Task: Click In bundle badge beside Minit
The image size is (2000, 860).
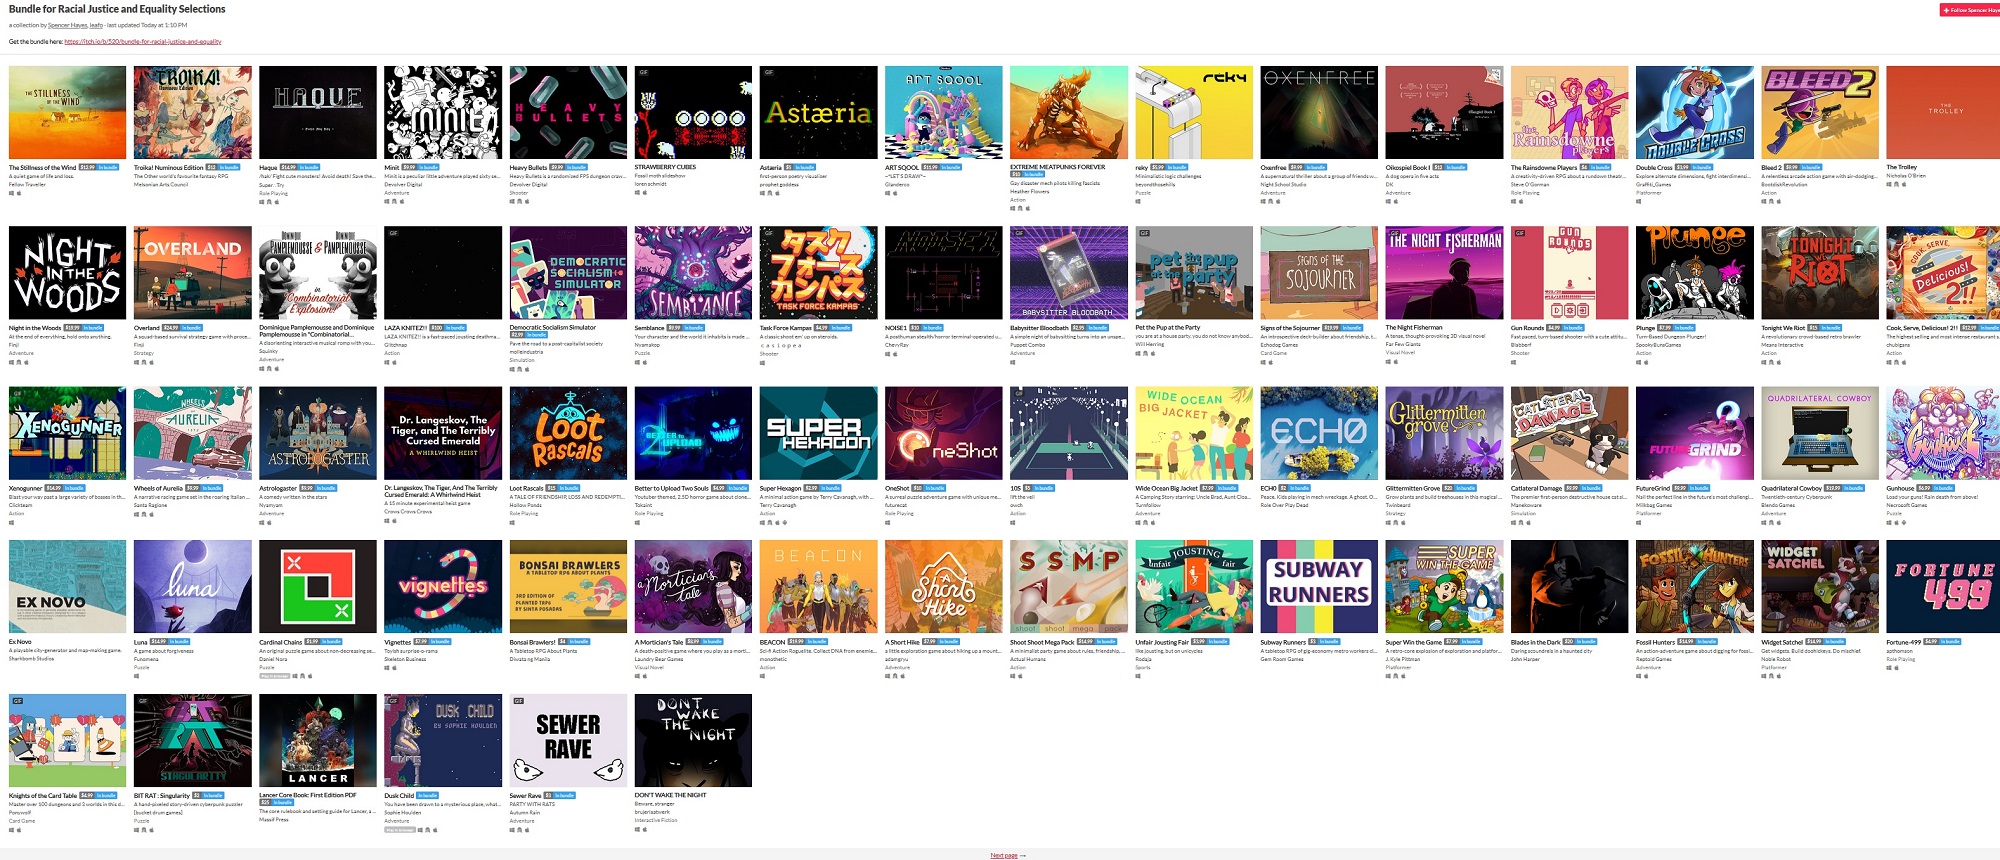Action: click(429, 168)
